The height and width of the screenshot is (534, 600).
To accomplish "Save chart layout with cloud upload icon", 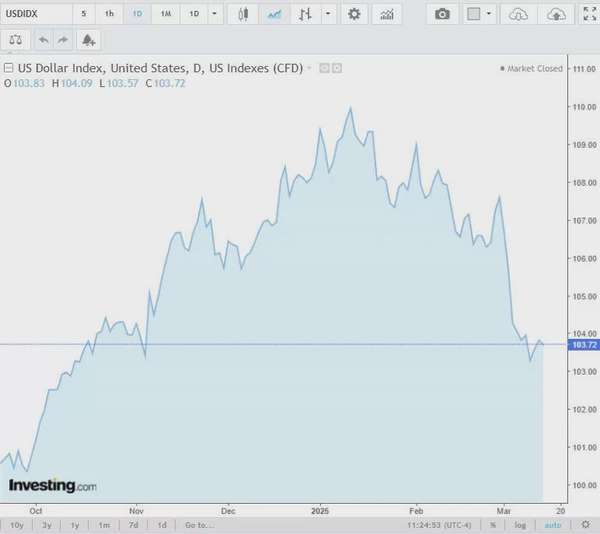I will [556, 14].
